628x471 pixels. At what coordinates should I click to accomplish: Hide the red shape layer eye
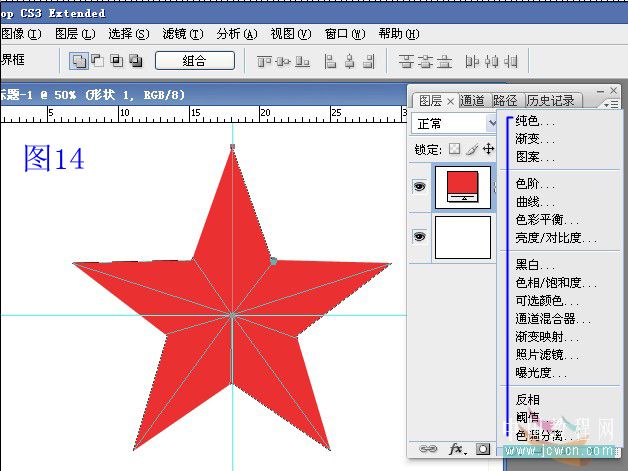(419, 186)
